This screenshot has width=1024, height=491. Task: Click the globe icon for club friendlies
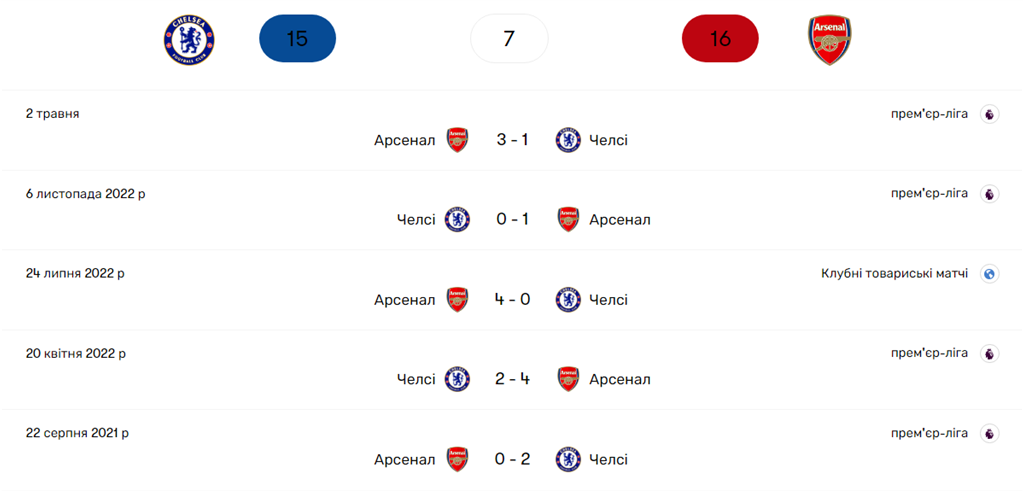click(x=989, y=274)
